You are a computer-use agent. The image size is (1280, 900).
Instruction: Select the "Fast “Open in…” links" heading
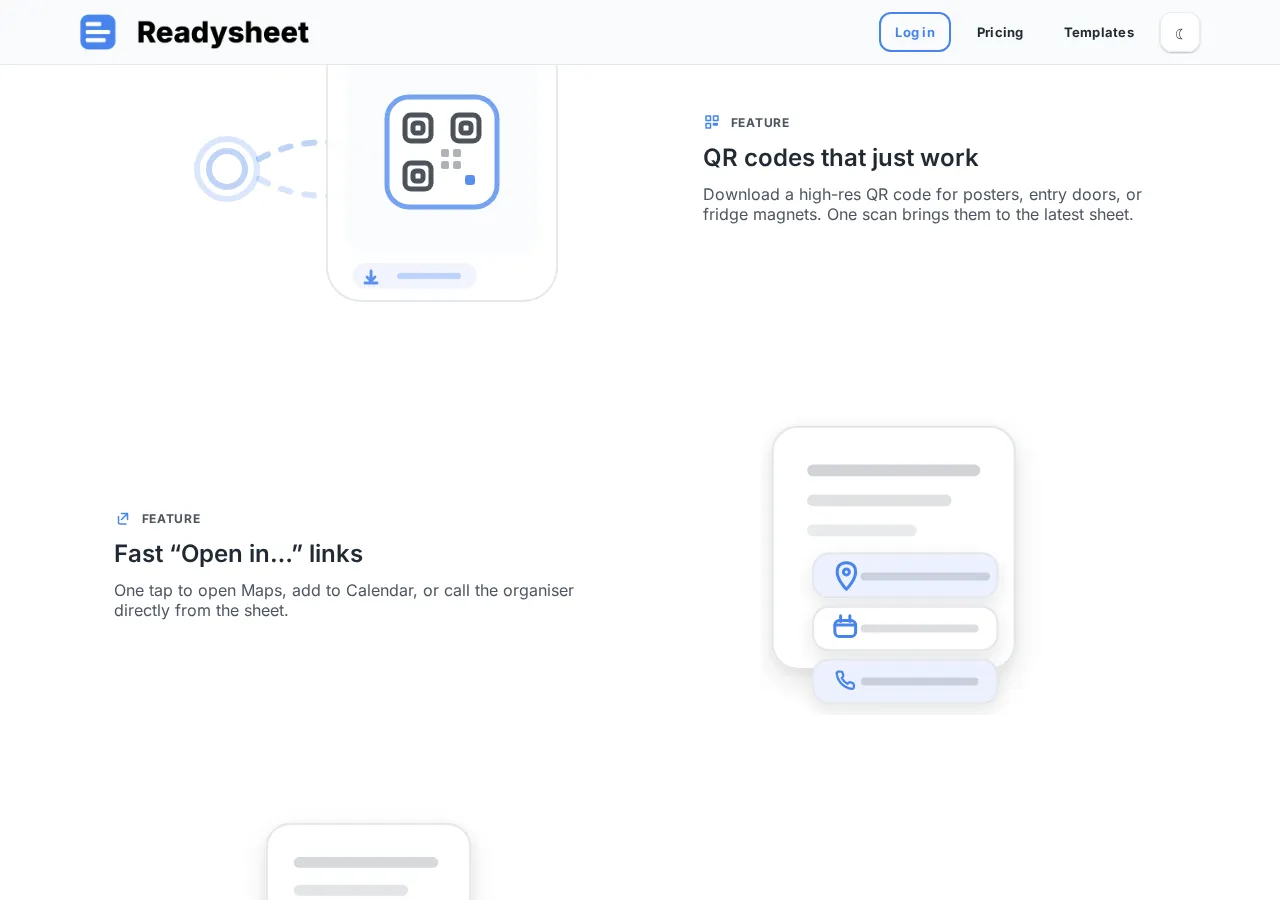(x=238, y=553)
